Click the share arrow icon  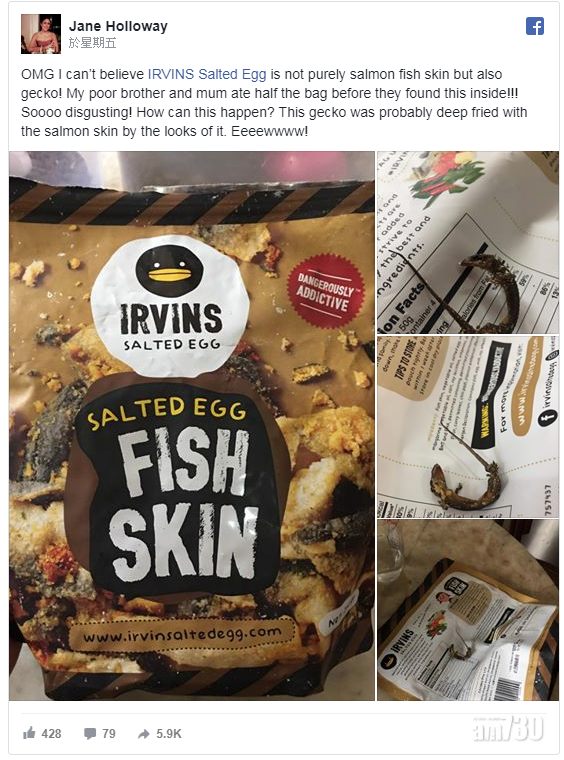[x=143, y=734]
